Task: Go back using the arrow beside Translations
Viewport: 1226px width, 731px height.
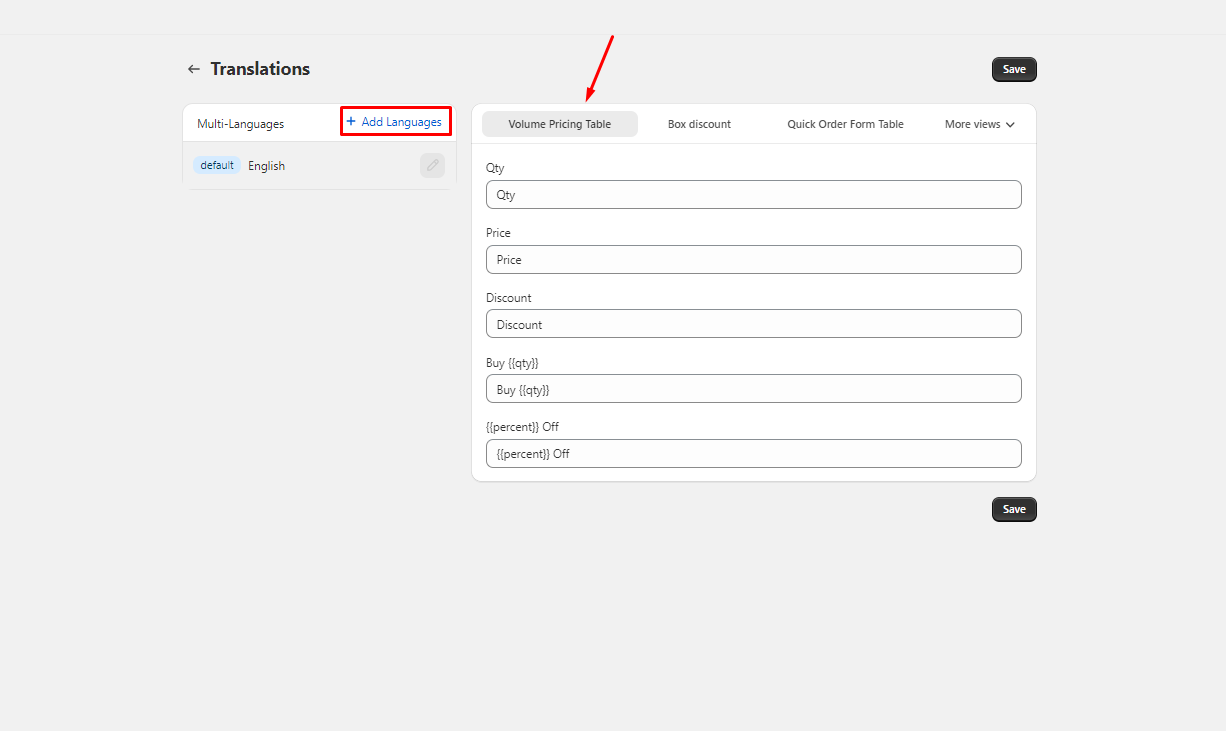Action: coord(194,69)
